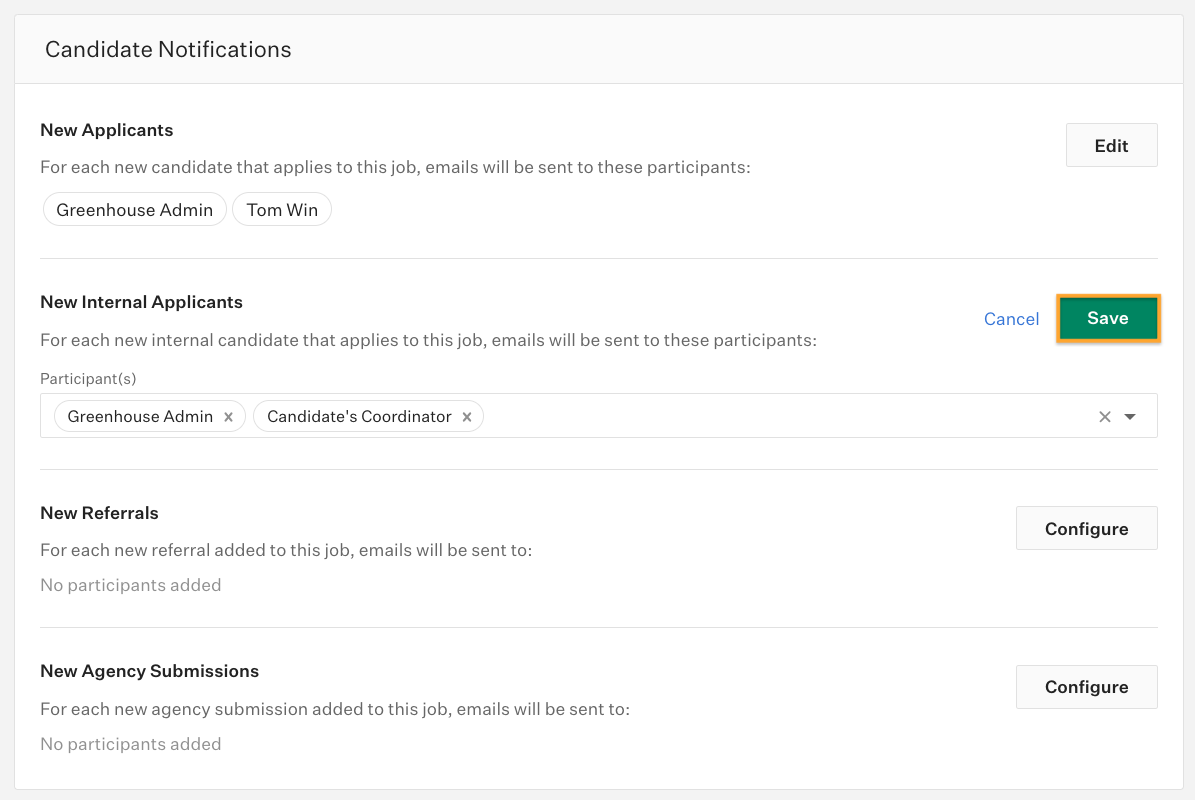Screen dimensions: 1195x800
Task: Click the New Applicants section title
Action: tap(107, 130)
